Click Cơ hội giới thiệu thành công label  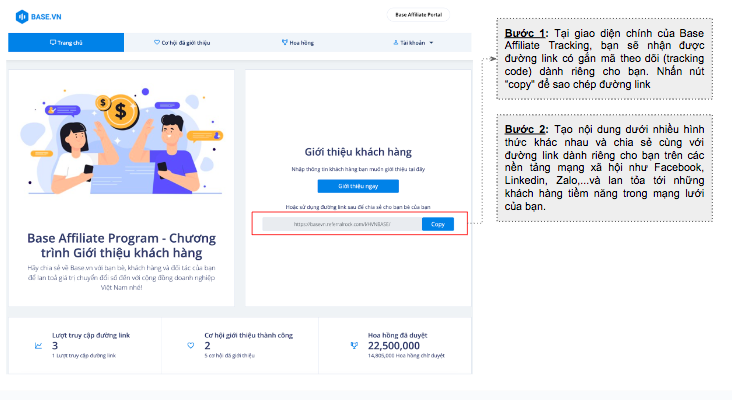click(x=248, y=335)
